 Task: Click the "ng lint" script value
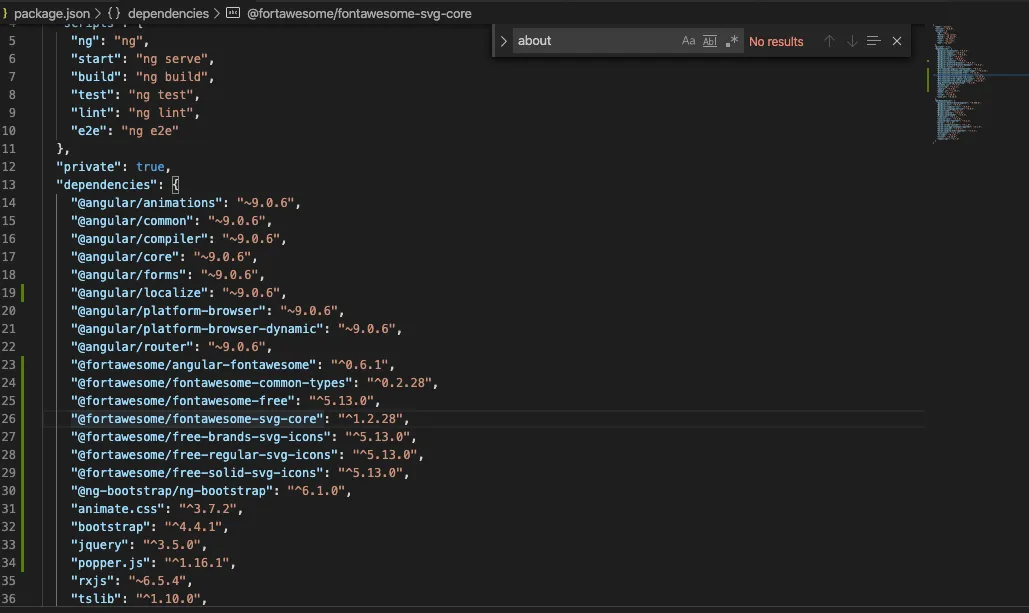tap(161, 112)
